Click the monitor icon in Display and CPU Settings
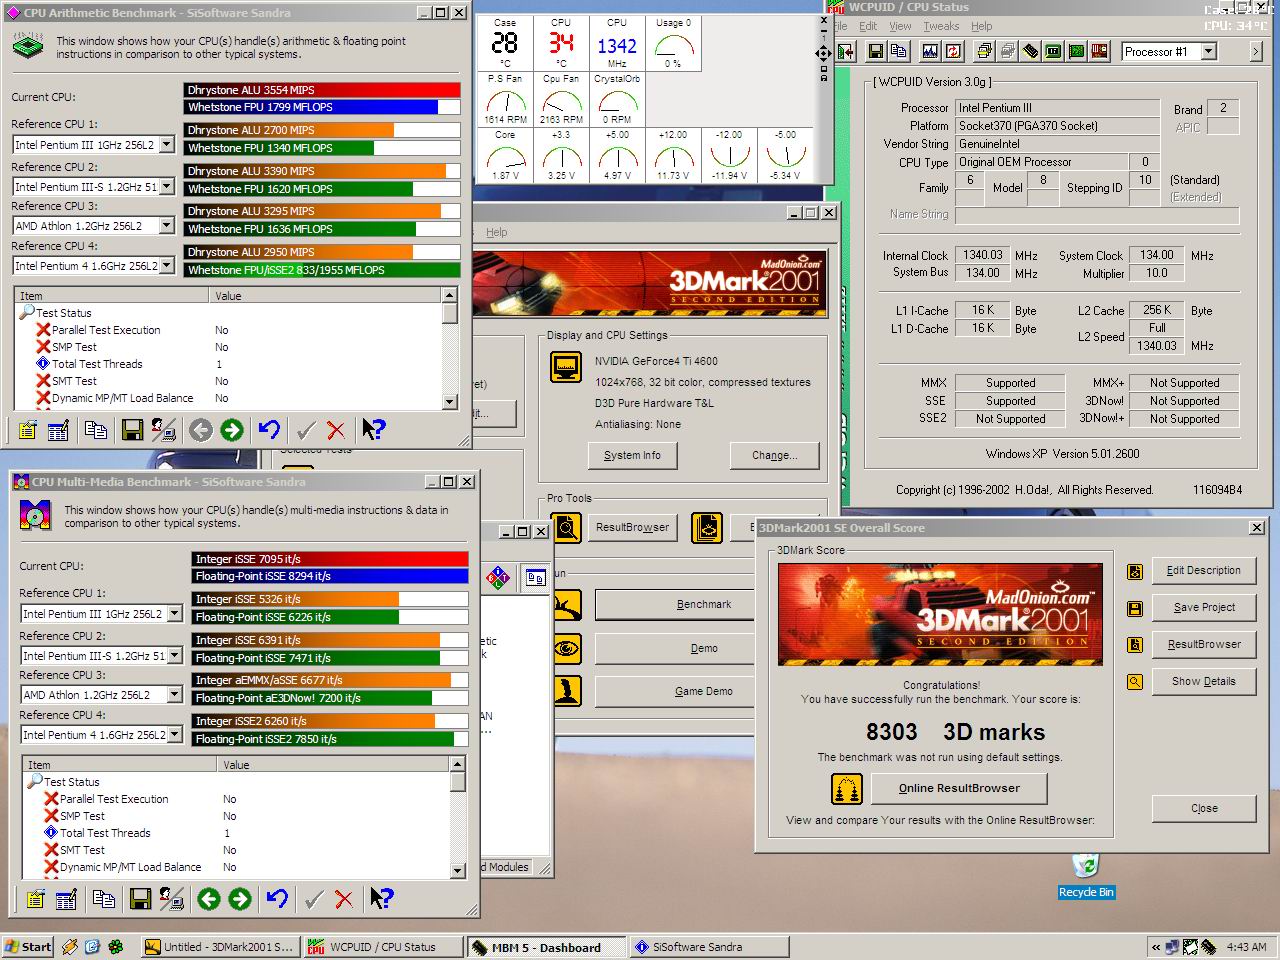1280x960 pixels. 566,367
